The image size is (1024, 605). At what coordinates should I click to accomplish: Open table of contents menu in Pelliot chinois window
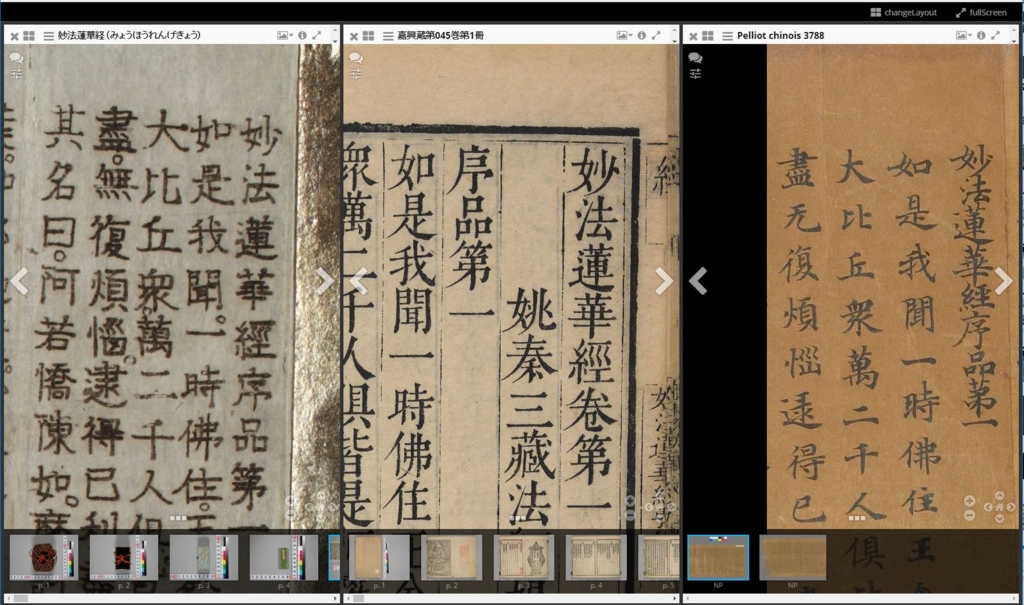click(728, 36)
